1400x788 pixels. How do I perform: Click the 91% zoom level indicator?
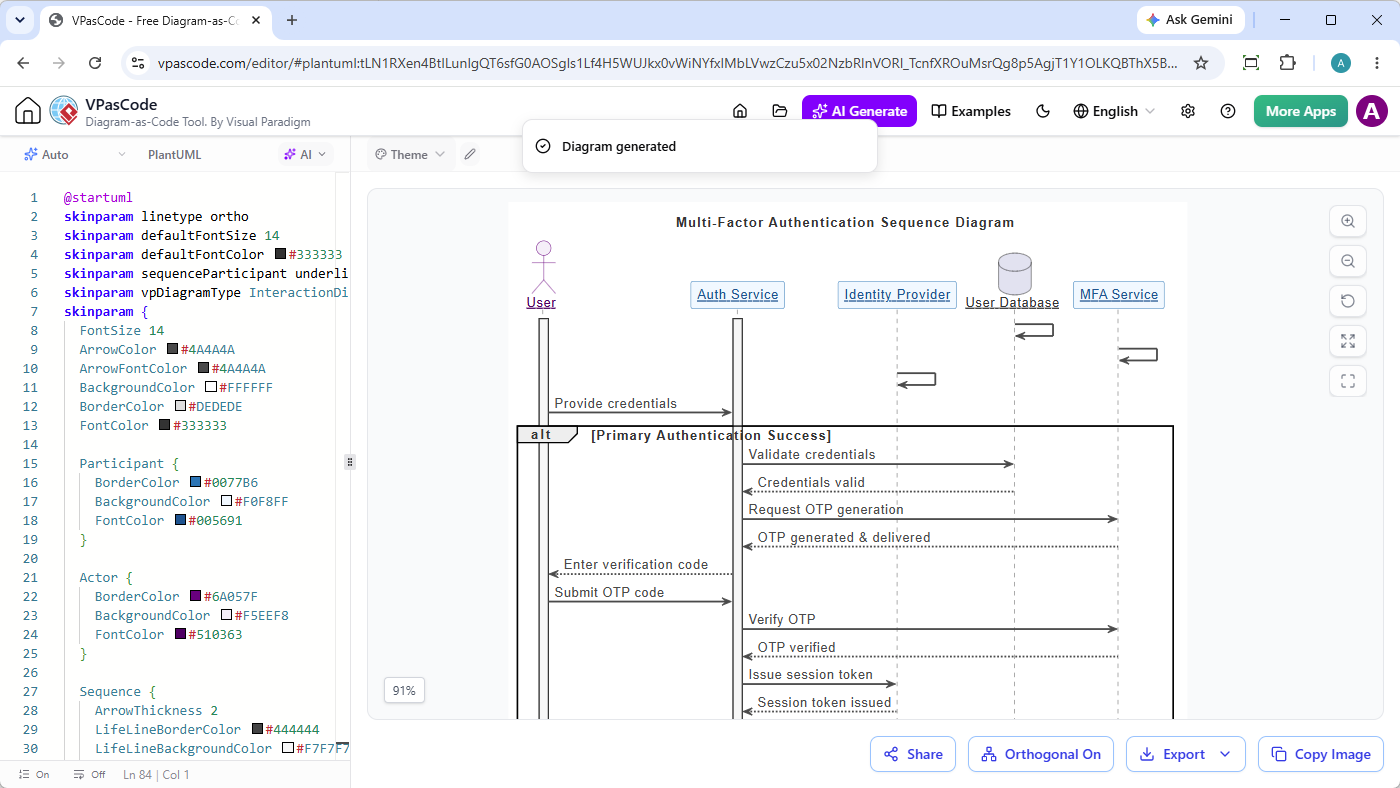[404, 690]
